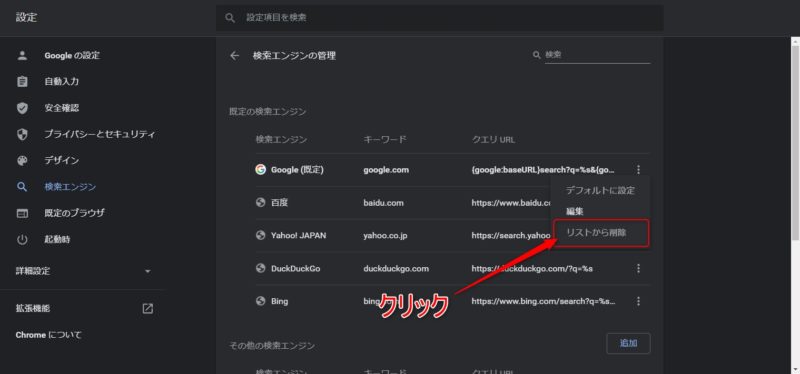Click the その他の検索エンジン section heading
The width and height of the screenshot is (800, 374).
272,346
